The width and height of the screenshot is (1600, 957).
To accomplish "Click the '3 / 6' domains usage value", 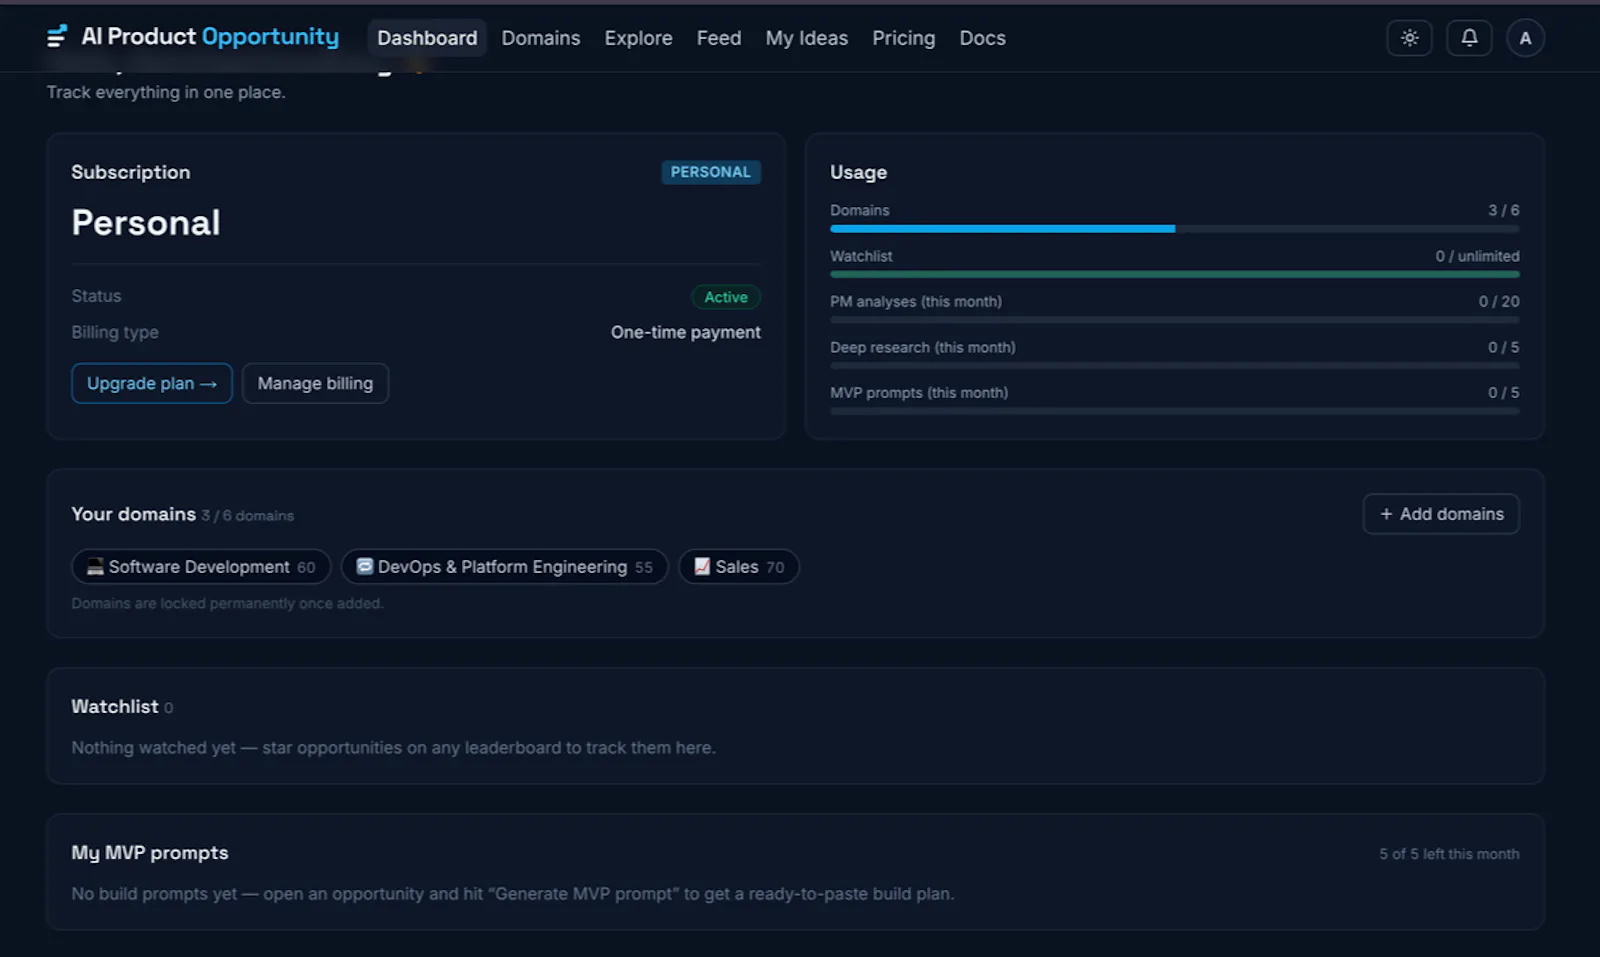I will click(x=1504, y=210).
